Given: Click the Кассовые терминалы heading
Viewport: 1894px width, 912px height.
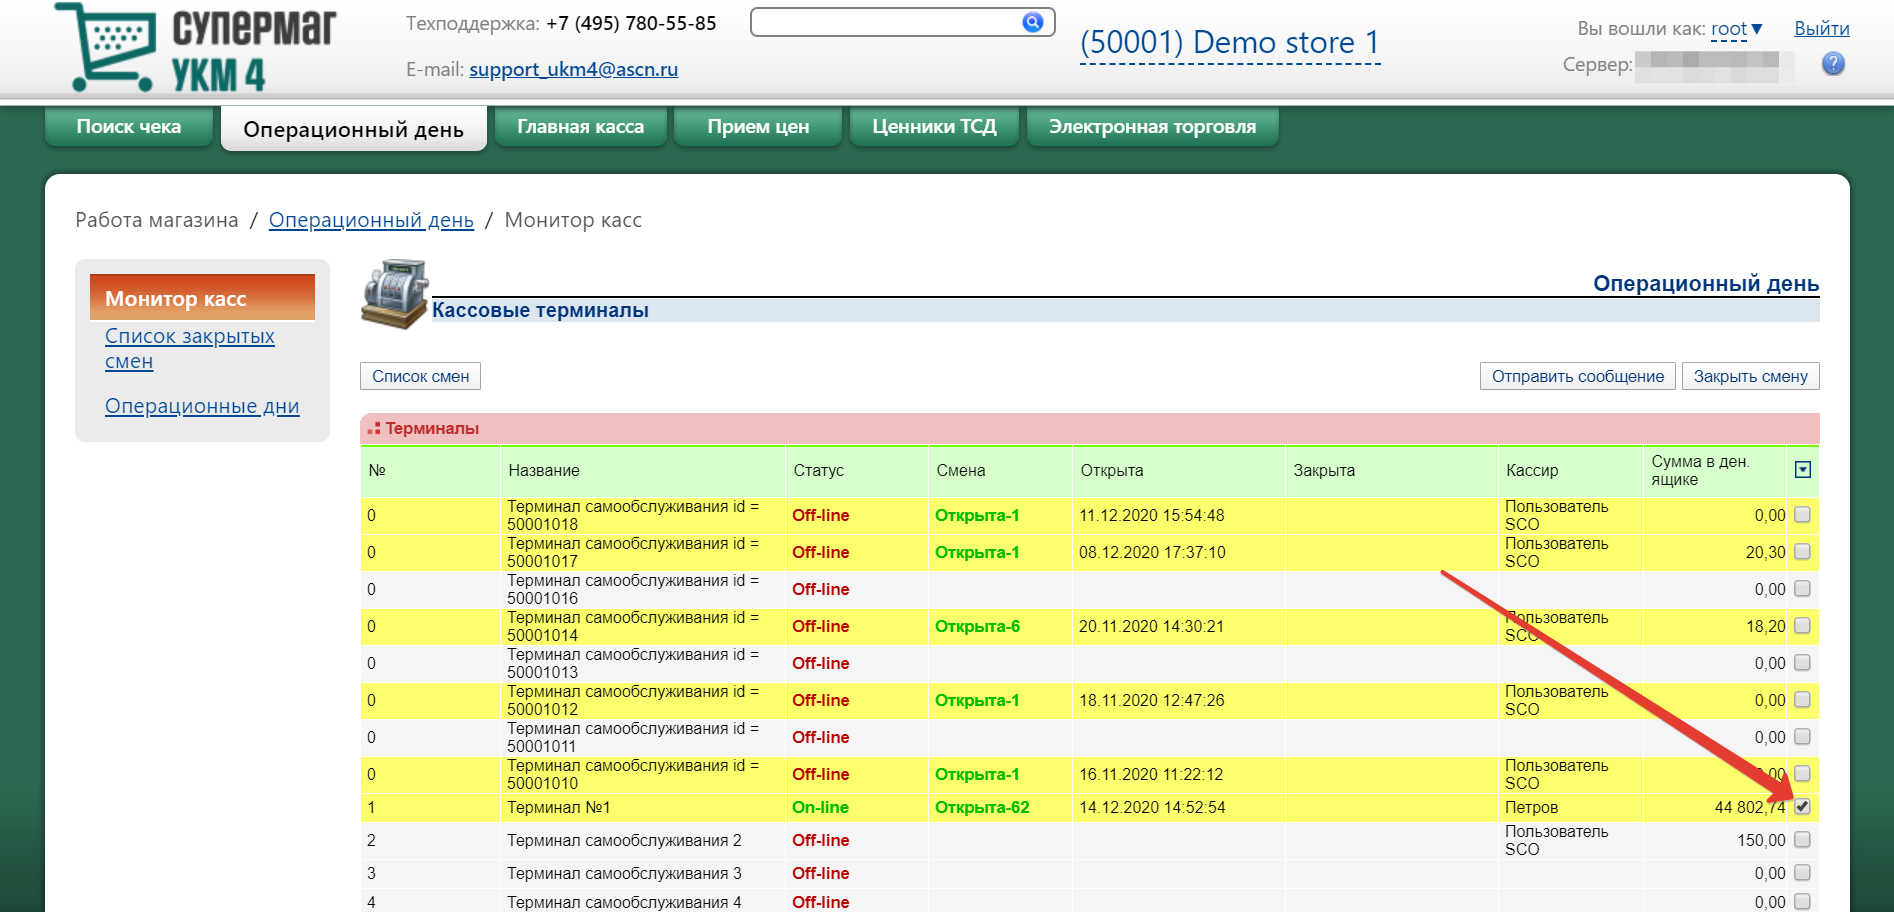Looking at the screenshot, I should (x=540, y=310).
